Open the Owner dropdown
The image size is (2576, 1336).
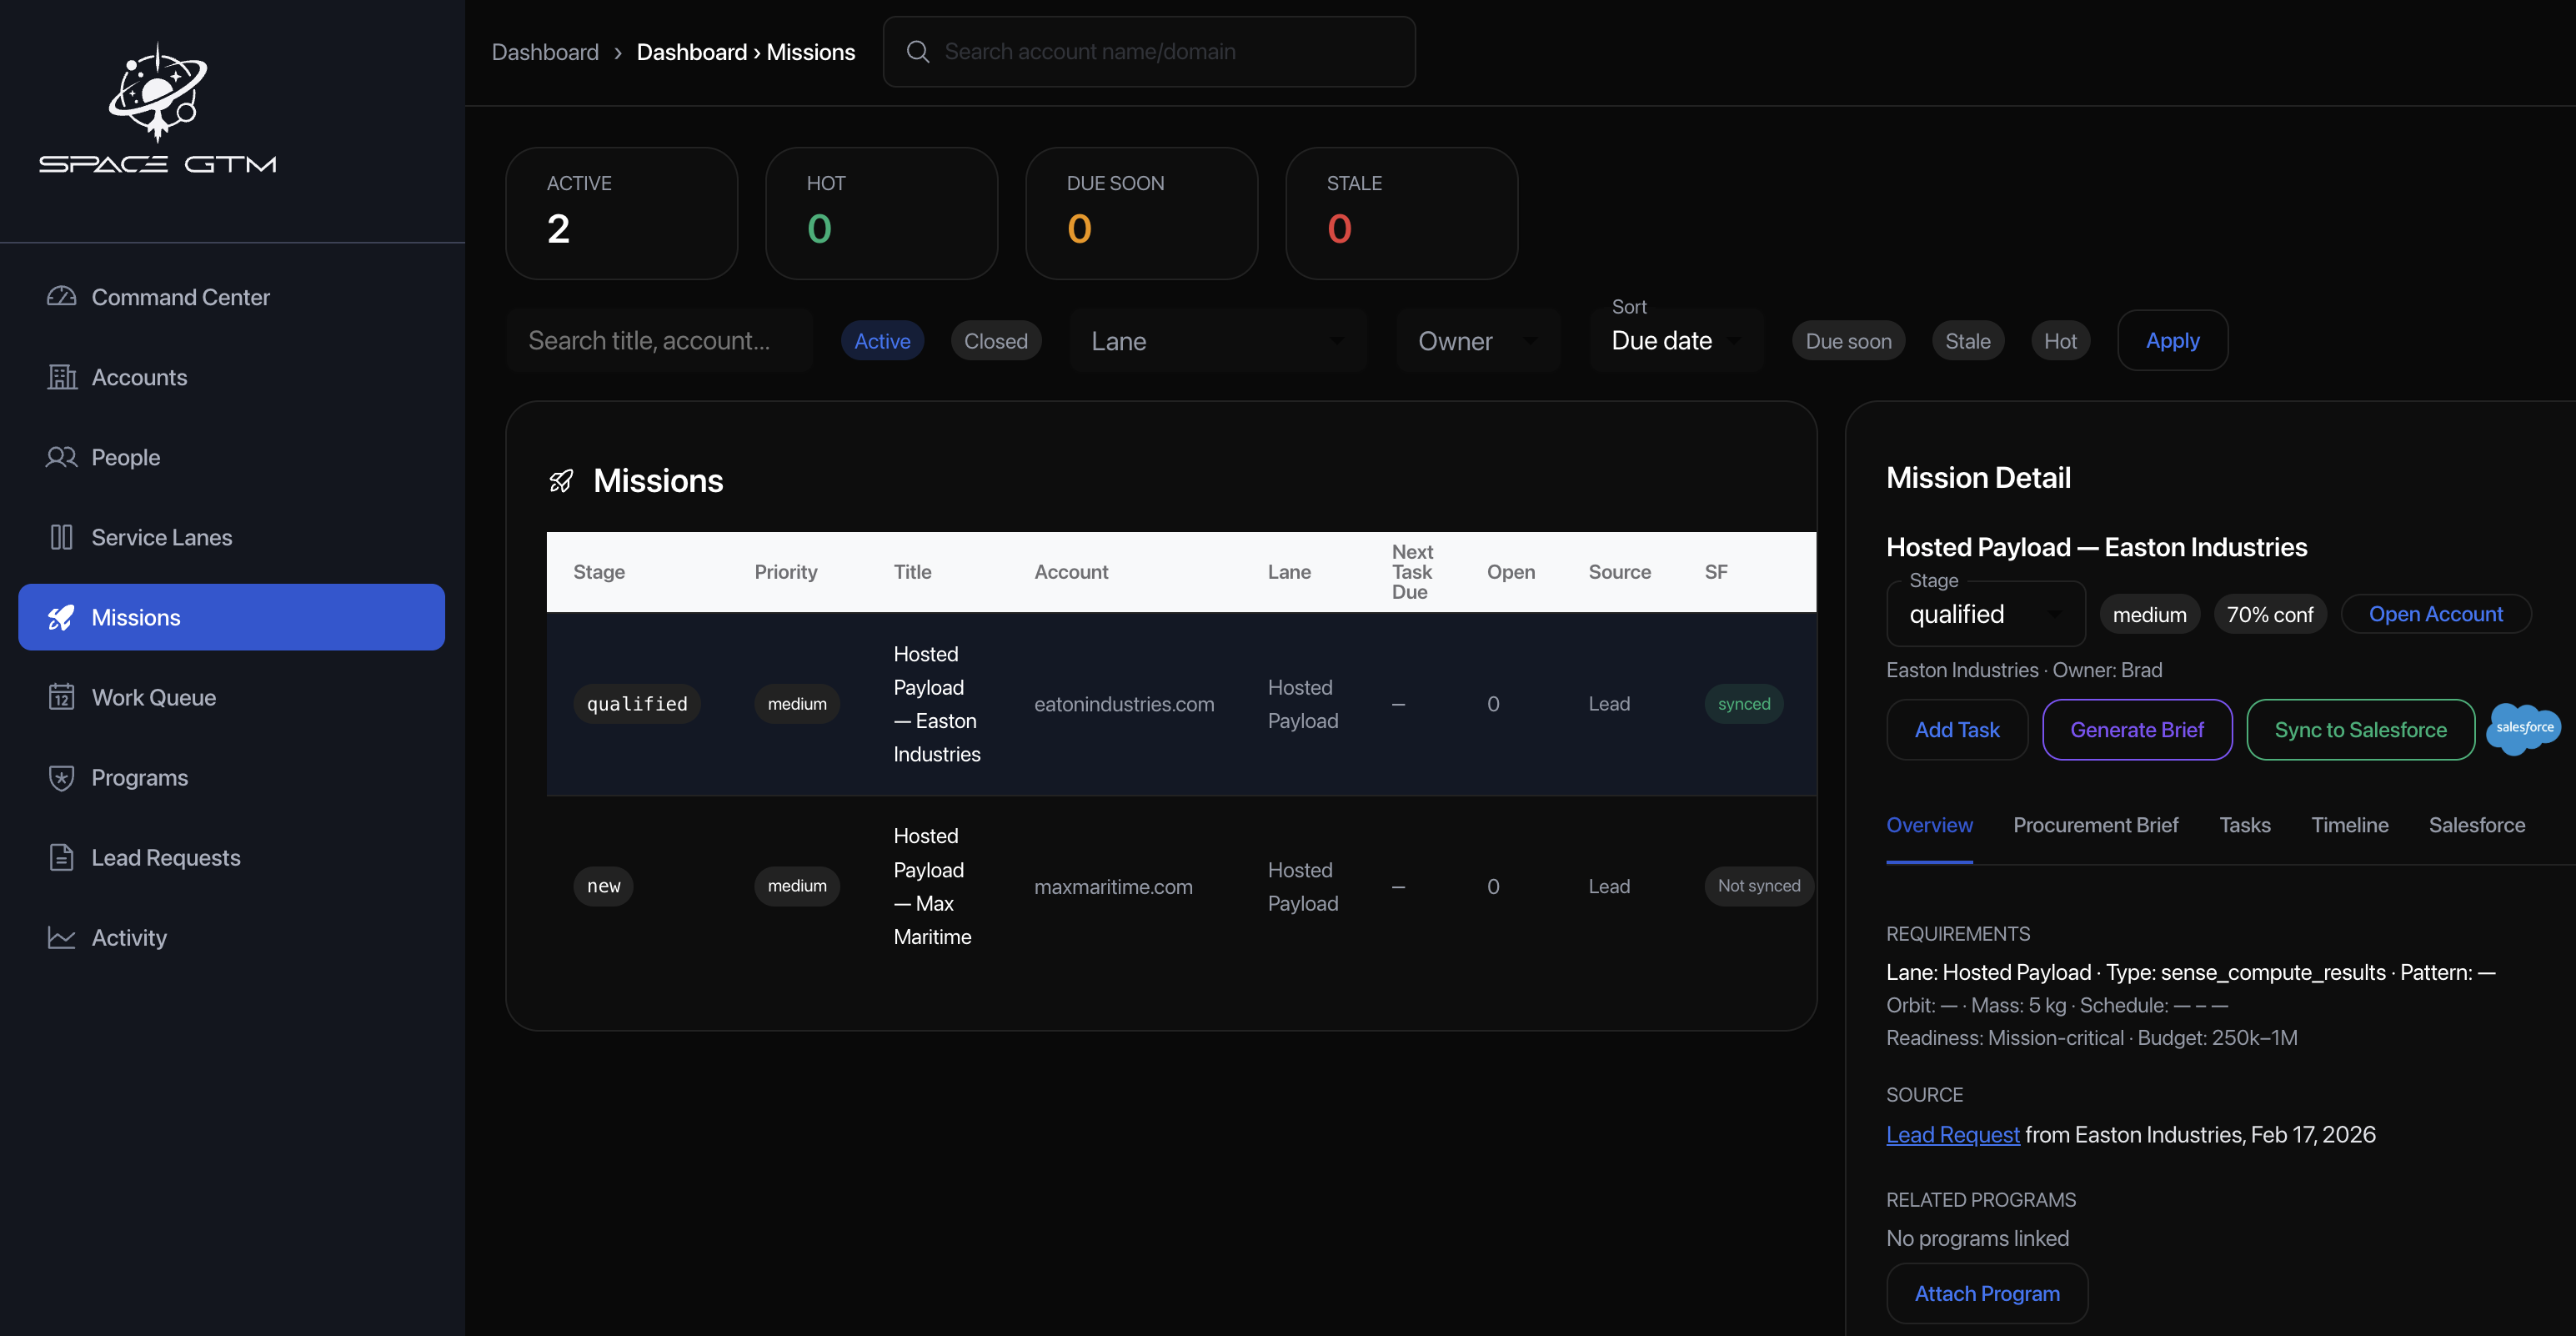(1477, 340)
